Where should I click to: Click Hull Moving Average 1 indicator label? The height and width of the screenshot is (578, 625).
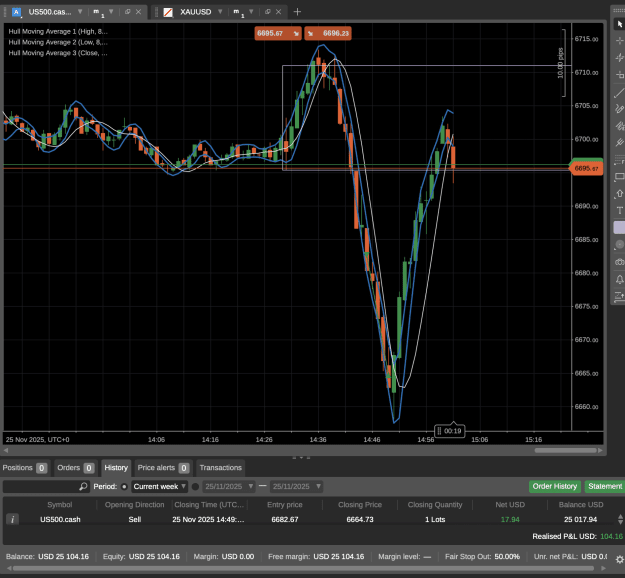58,31
